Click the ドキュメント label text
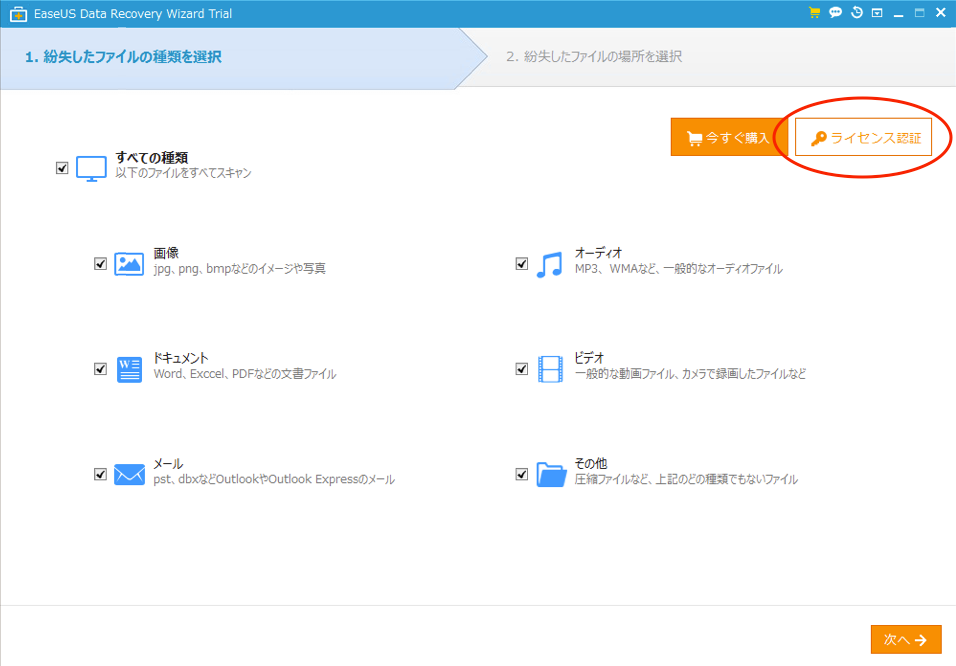This screenshot has width=956, height=666. coord(180,359)
